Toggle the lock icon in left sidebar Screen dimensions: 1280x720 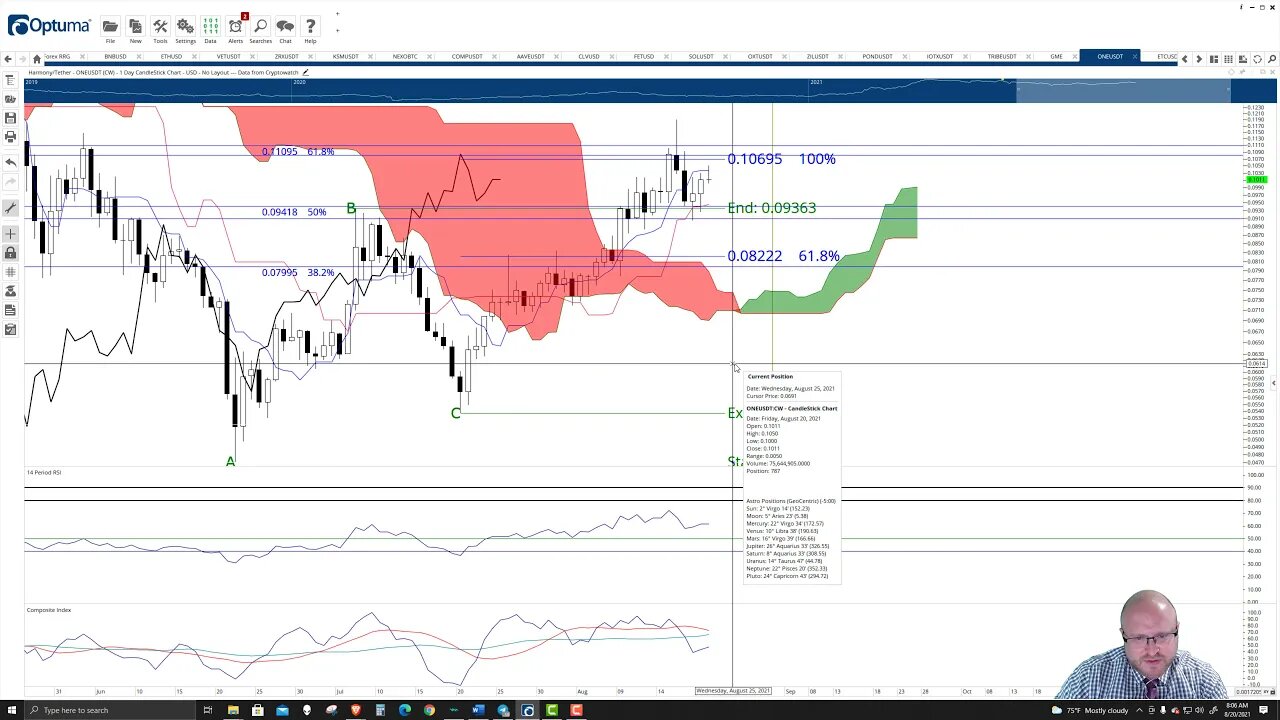[x=10, y=253]
